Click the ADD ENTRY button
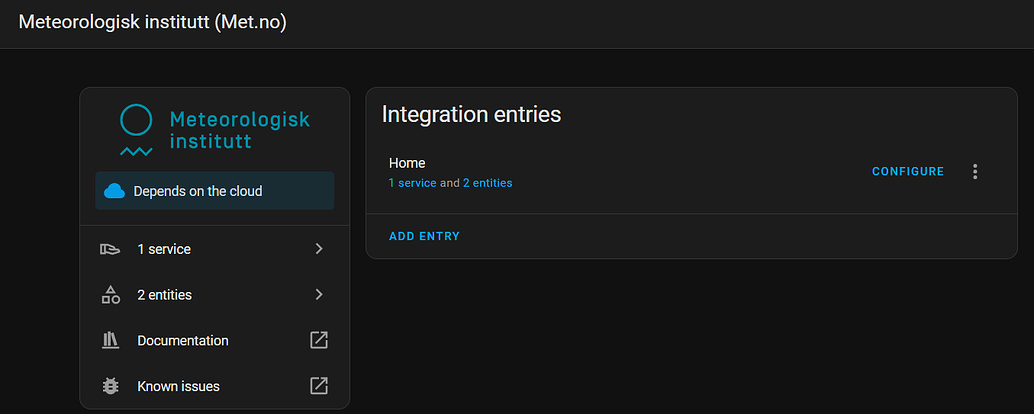 [x=424, y=236]
